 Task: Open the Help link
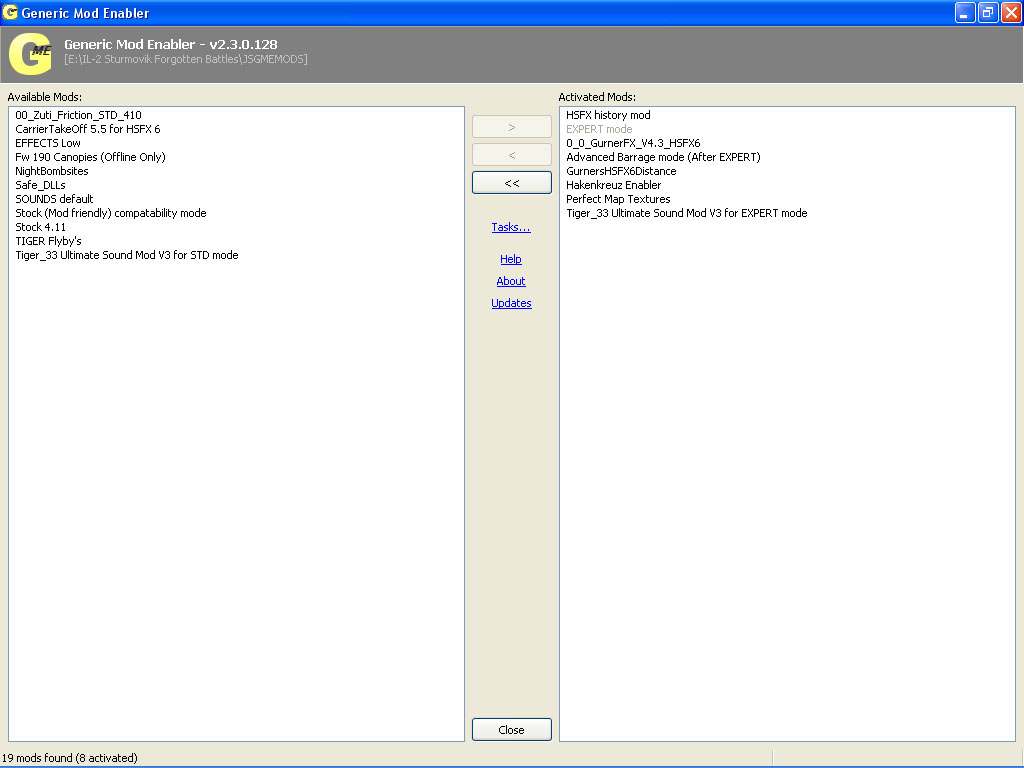pyautogui.click(x=511, y=259)
